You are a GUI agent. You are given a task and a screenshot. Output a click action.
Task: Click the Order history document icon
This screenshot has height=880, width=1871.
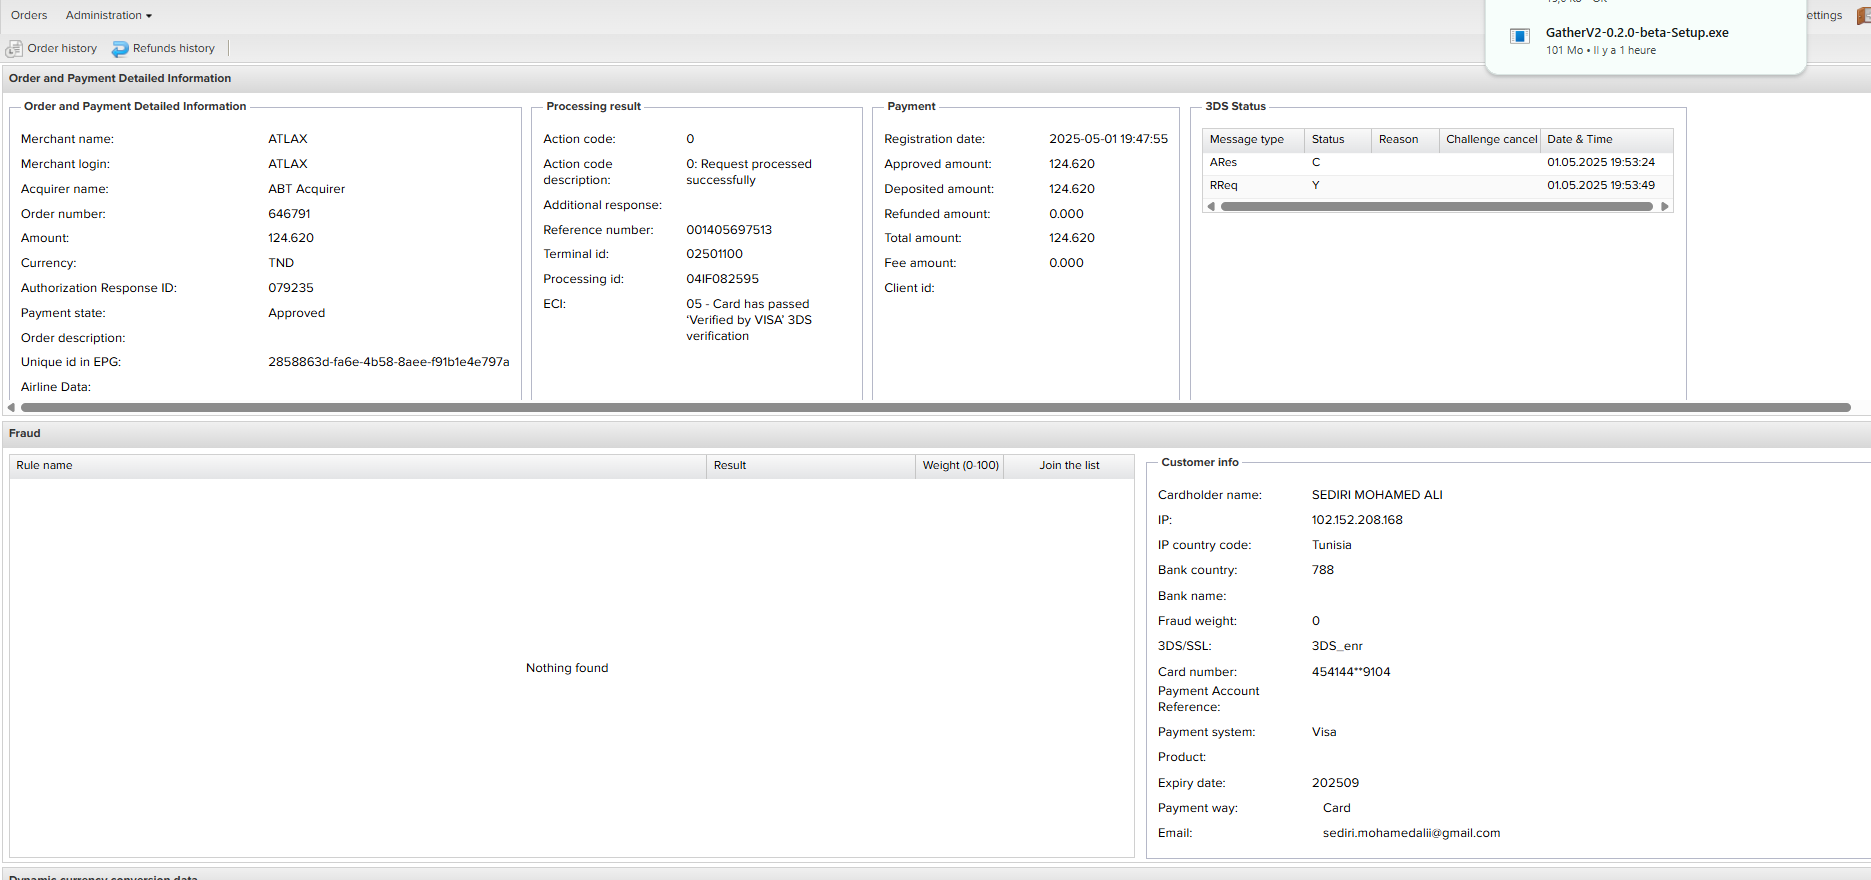click(x=14, y=49)
